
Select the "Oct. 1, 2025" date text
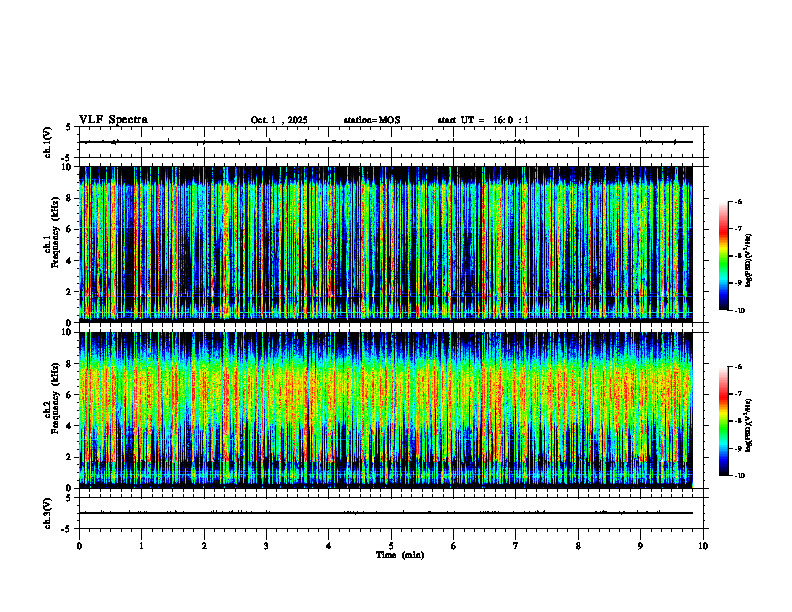point(279,120)
